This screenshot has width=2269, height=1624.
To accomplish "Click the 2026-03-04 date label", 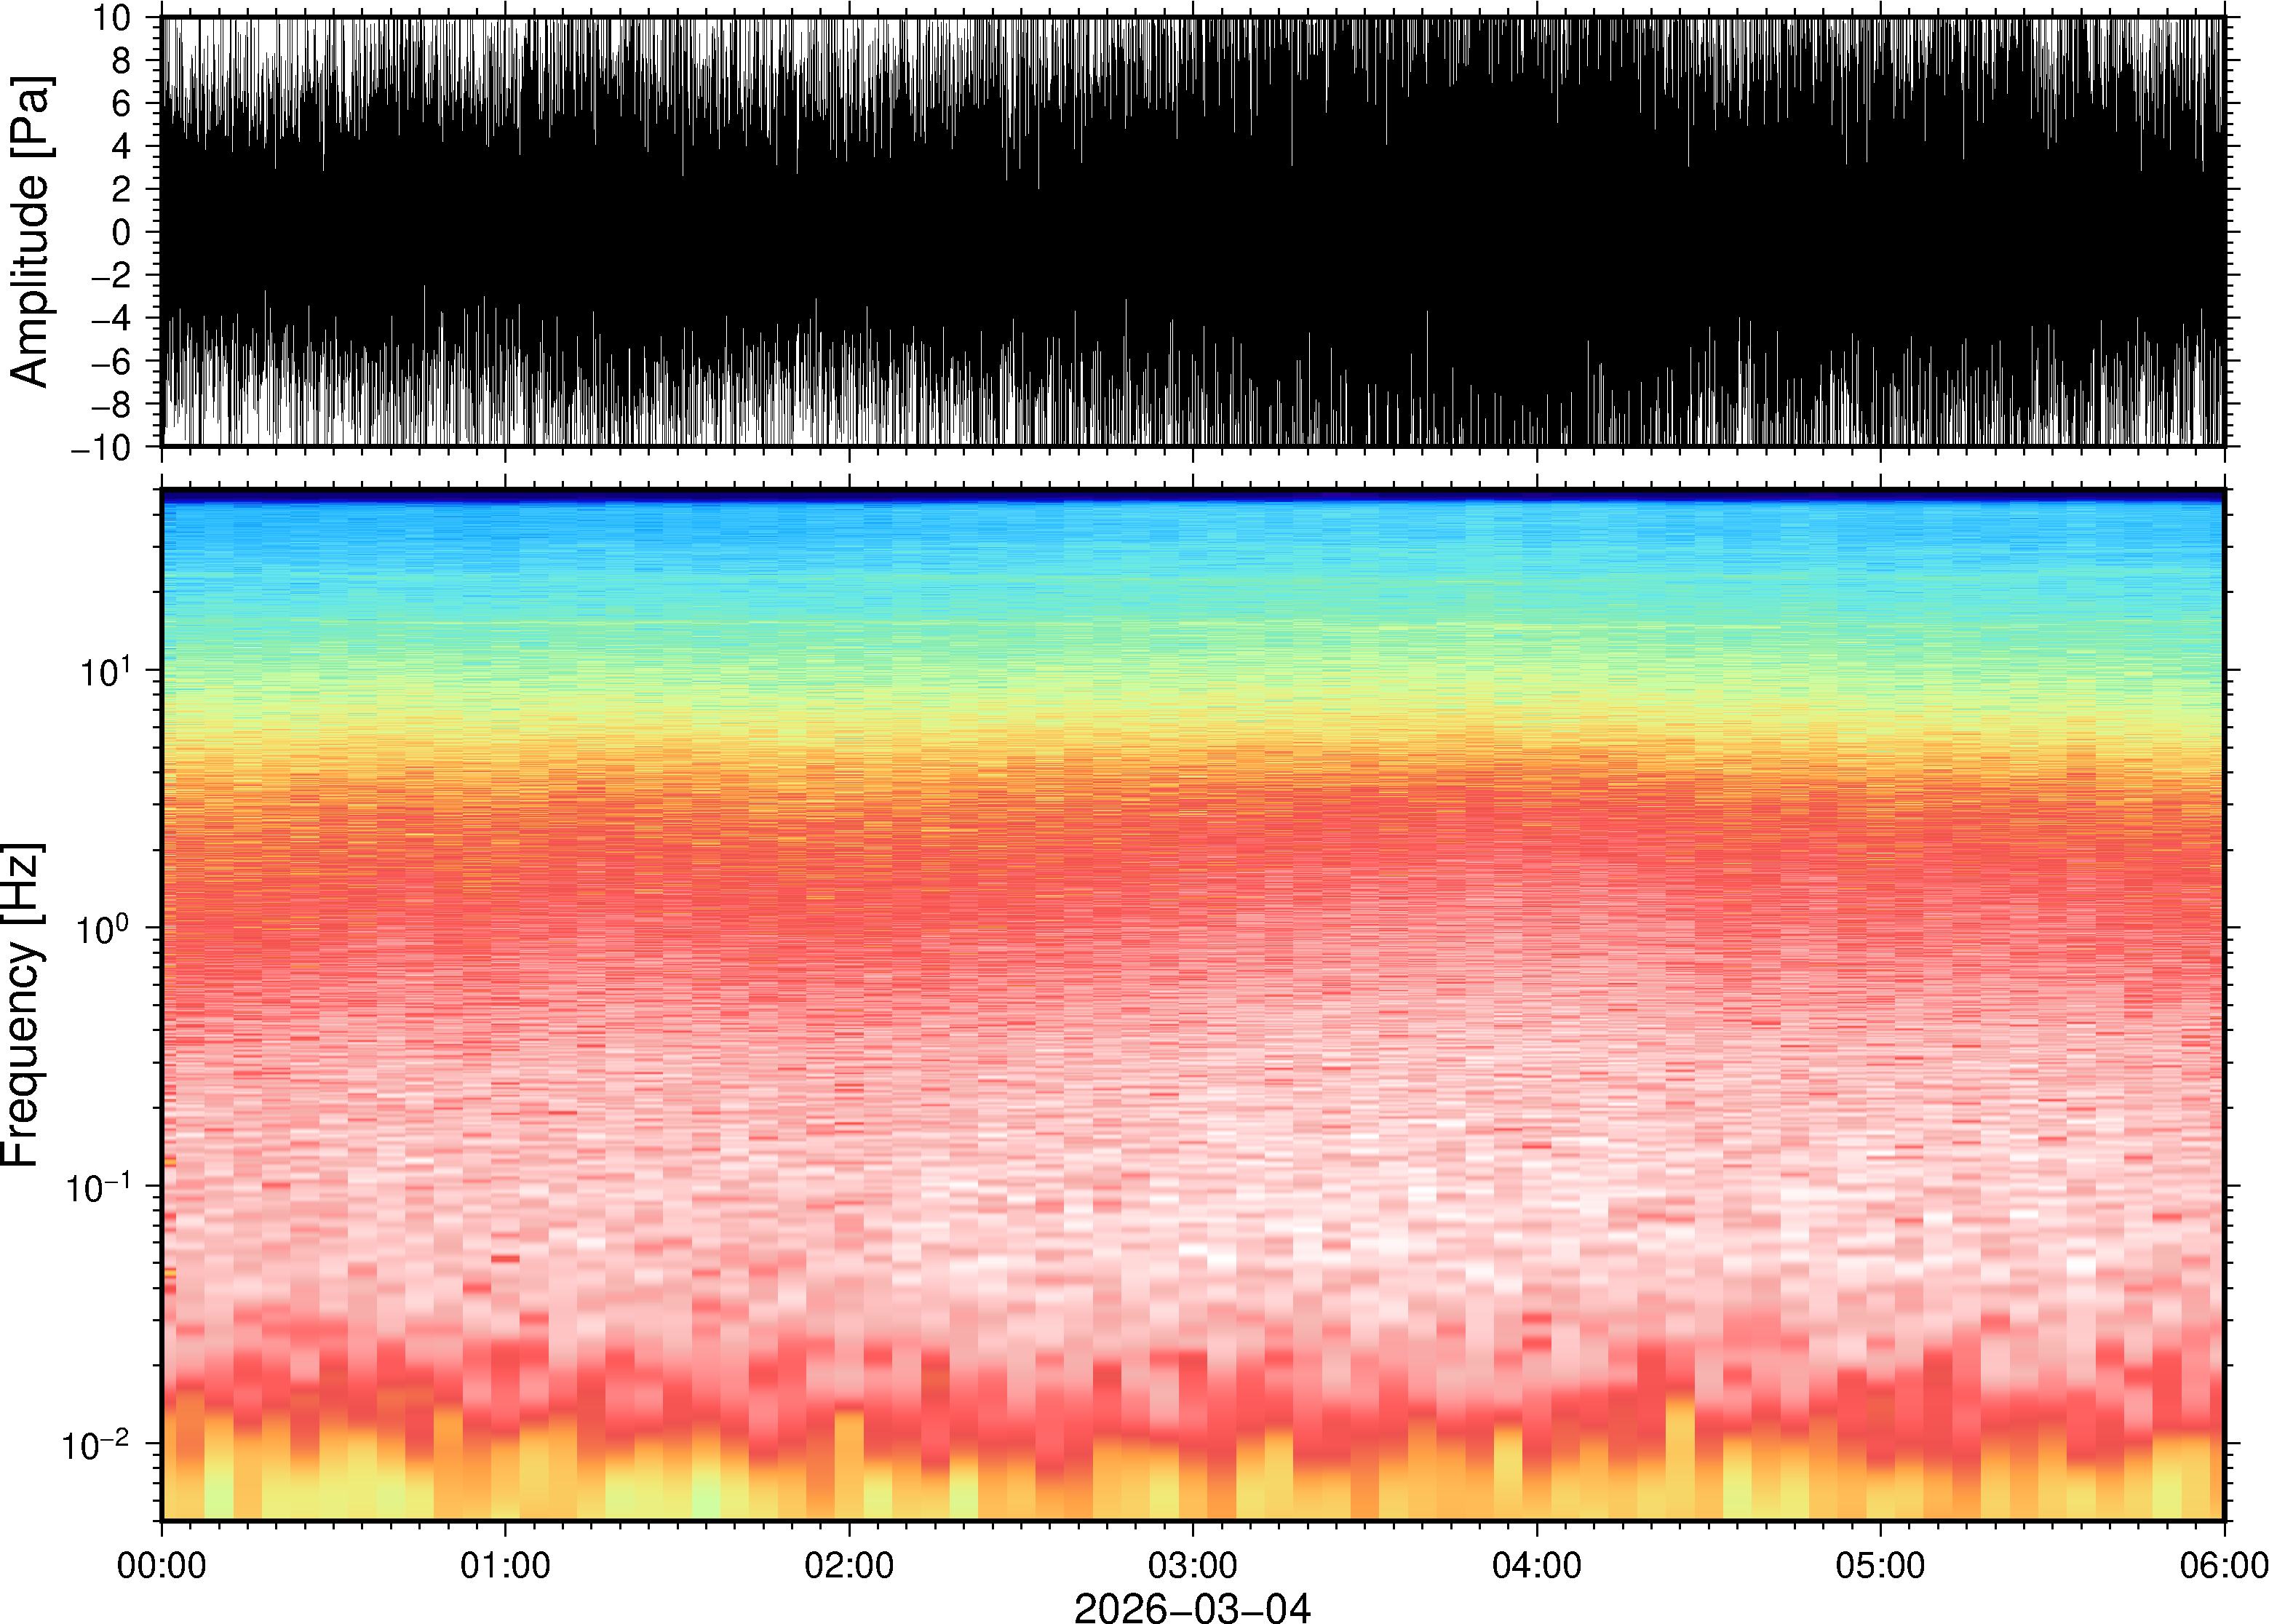I will pyautogui.click(x=1192, y=1607).
